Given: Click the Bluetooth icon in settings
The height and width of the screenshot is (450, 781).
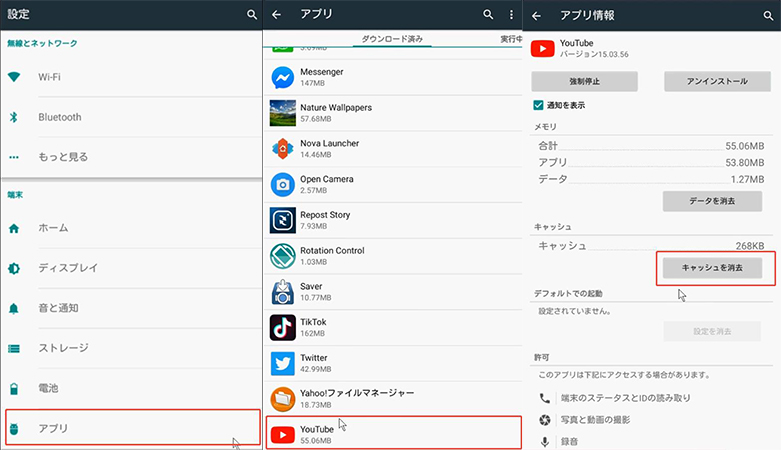Looking at the screenshot, I should click(x=14, y=117).
